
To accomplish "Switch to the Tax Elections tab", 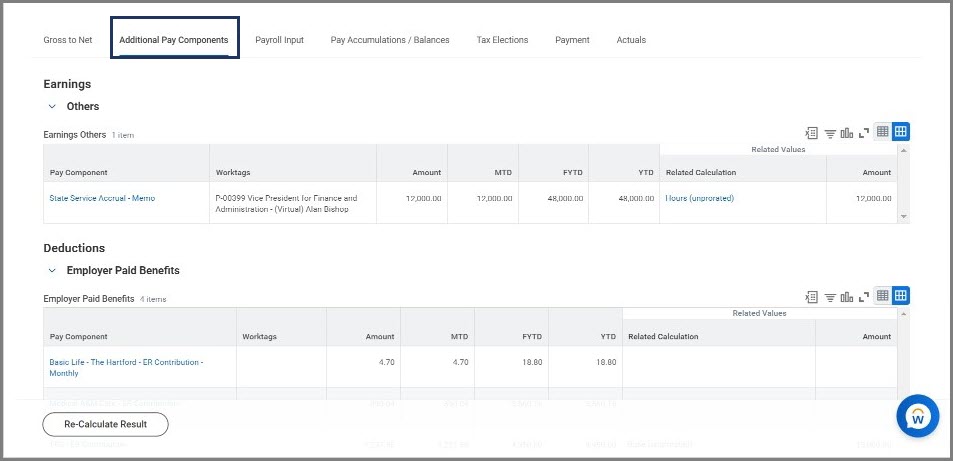I will pos(502,40).
